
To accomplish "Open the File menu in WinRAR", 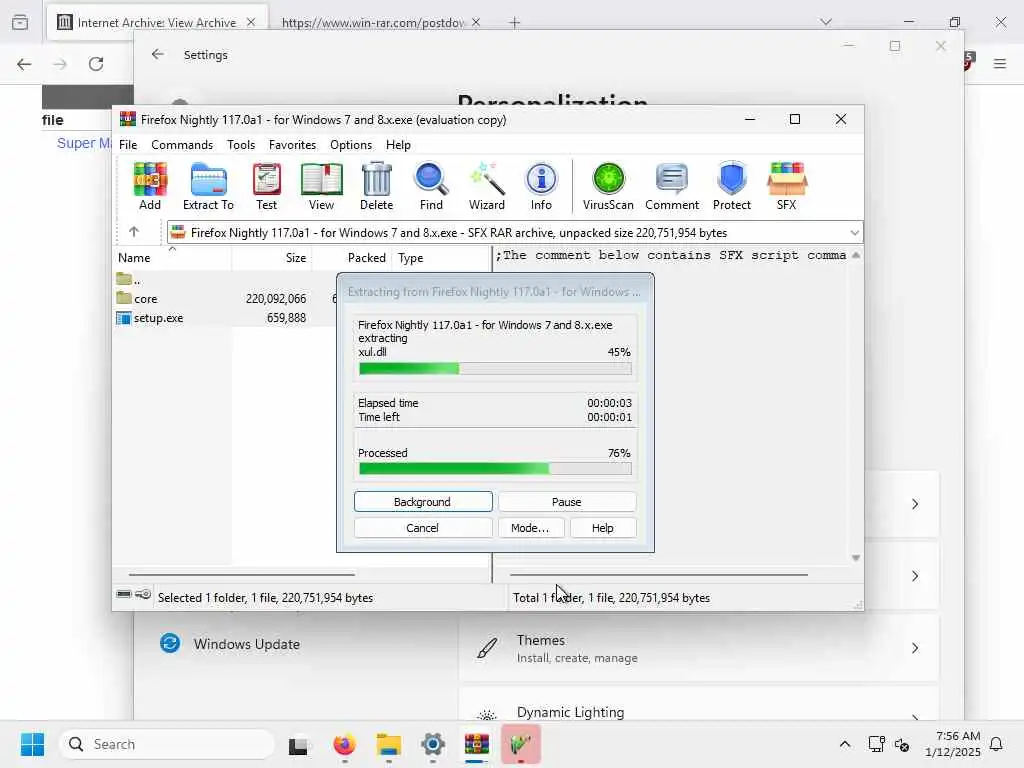I will click(128, 145).
